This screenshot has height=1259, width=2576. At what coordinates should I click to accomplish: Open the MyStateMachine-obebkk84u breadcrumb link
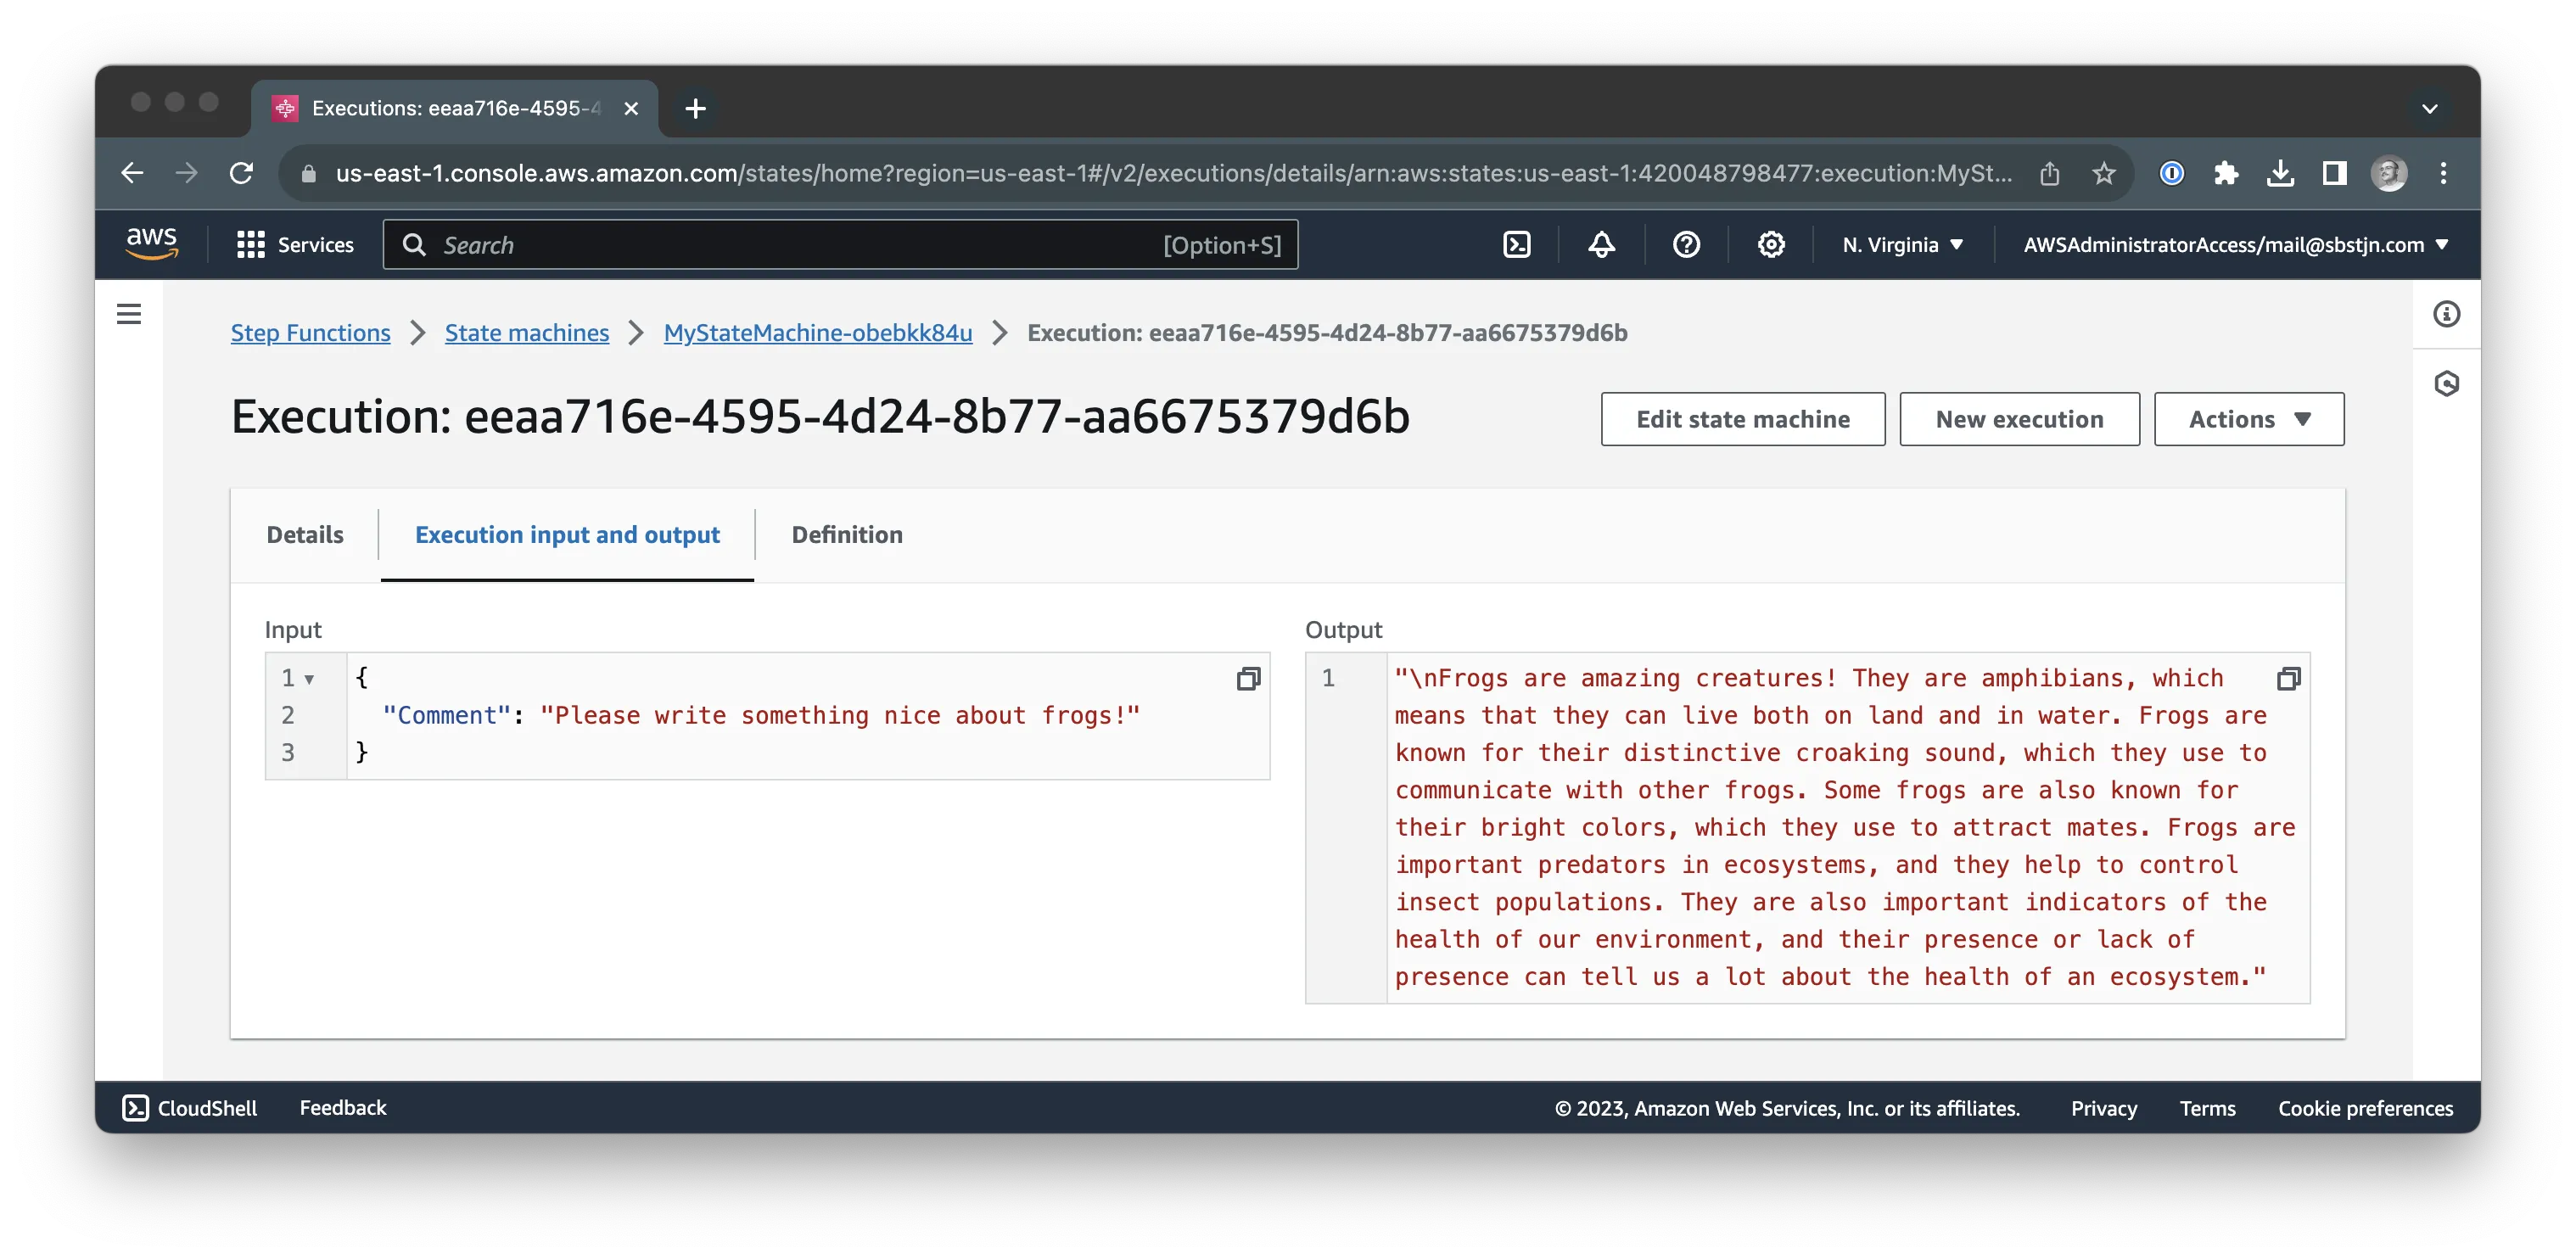pyautogui.click(x=817, y=333)
